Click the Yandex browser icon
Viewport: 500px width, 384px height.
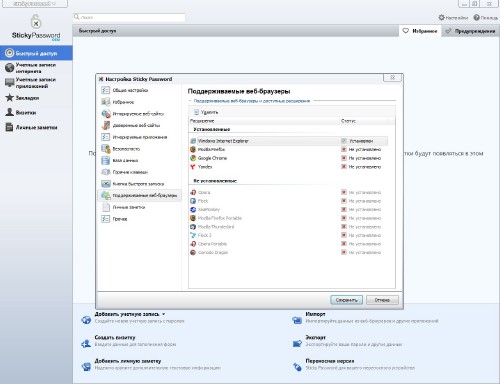[x=193, y=167]
